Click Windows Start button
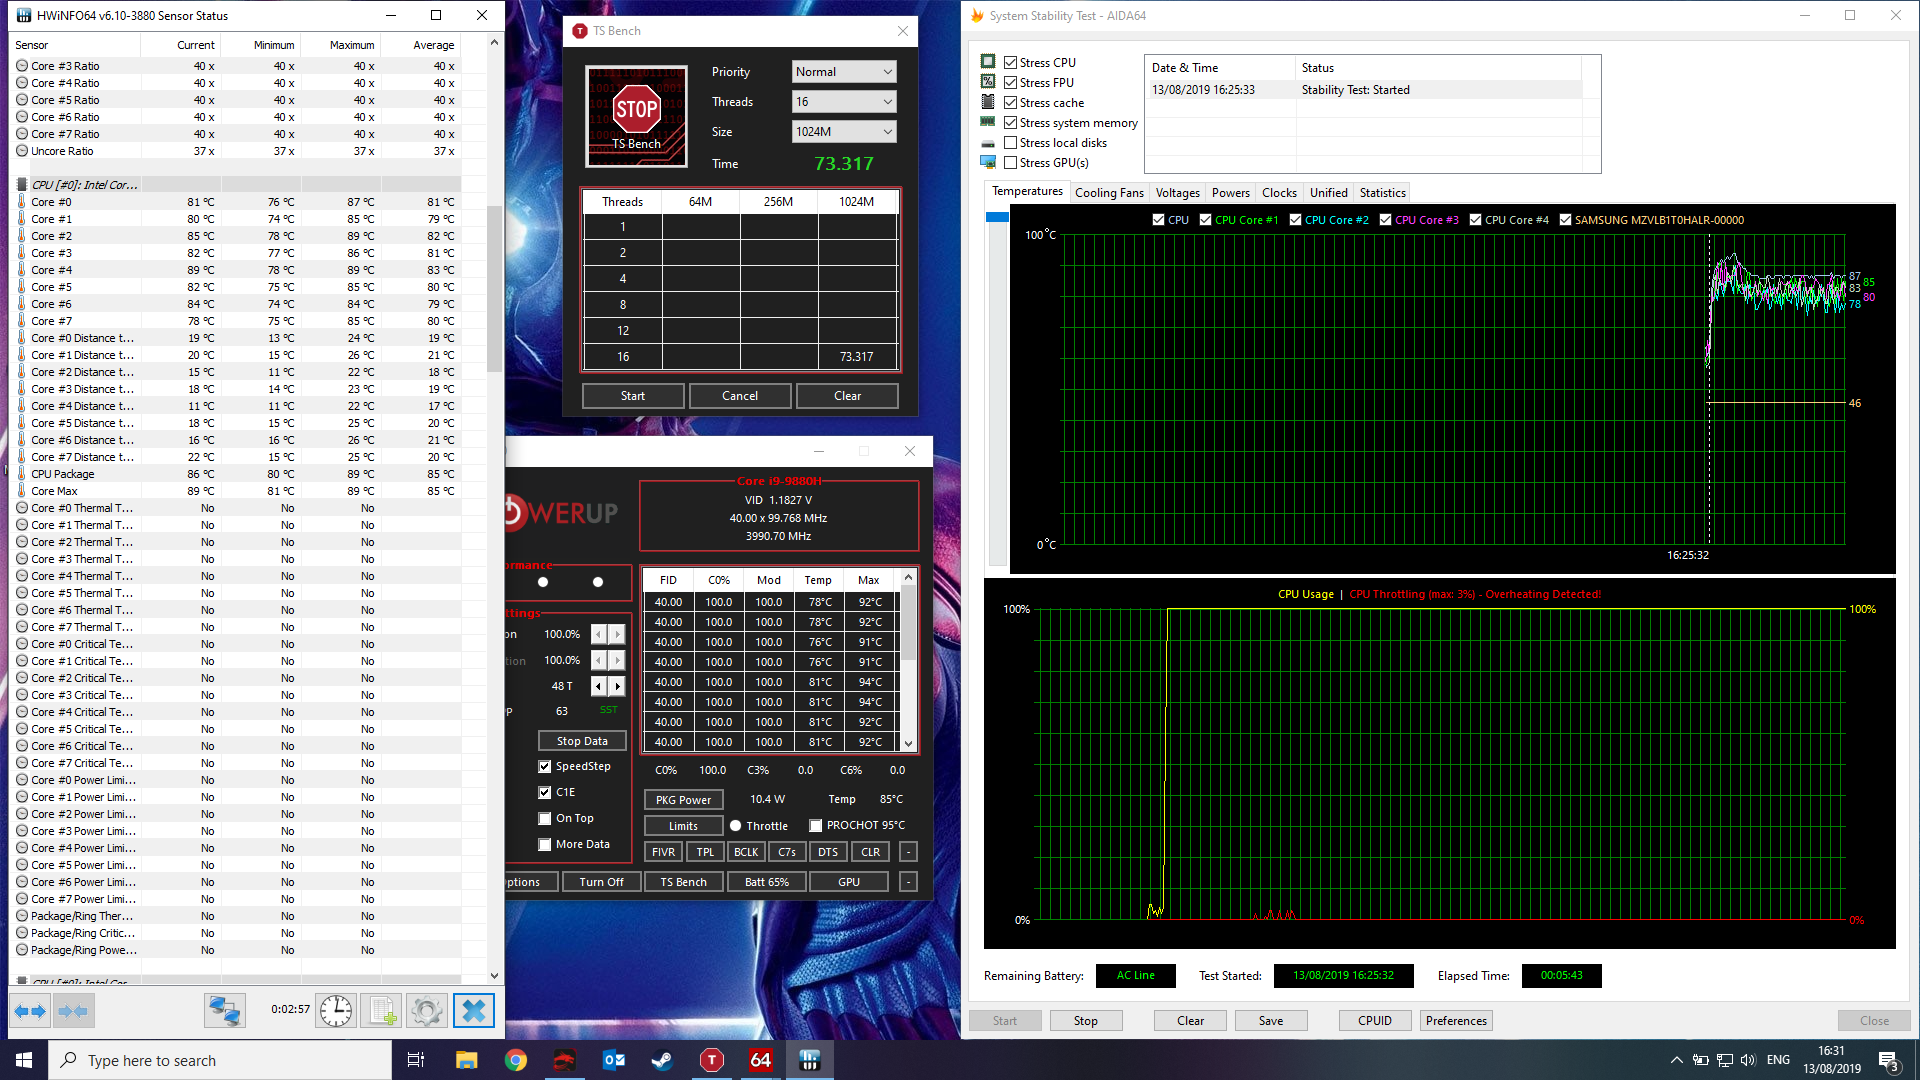 coord(24,1060)
